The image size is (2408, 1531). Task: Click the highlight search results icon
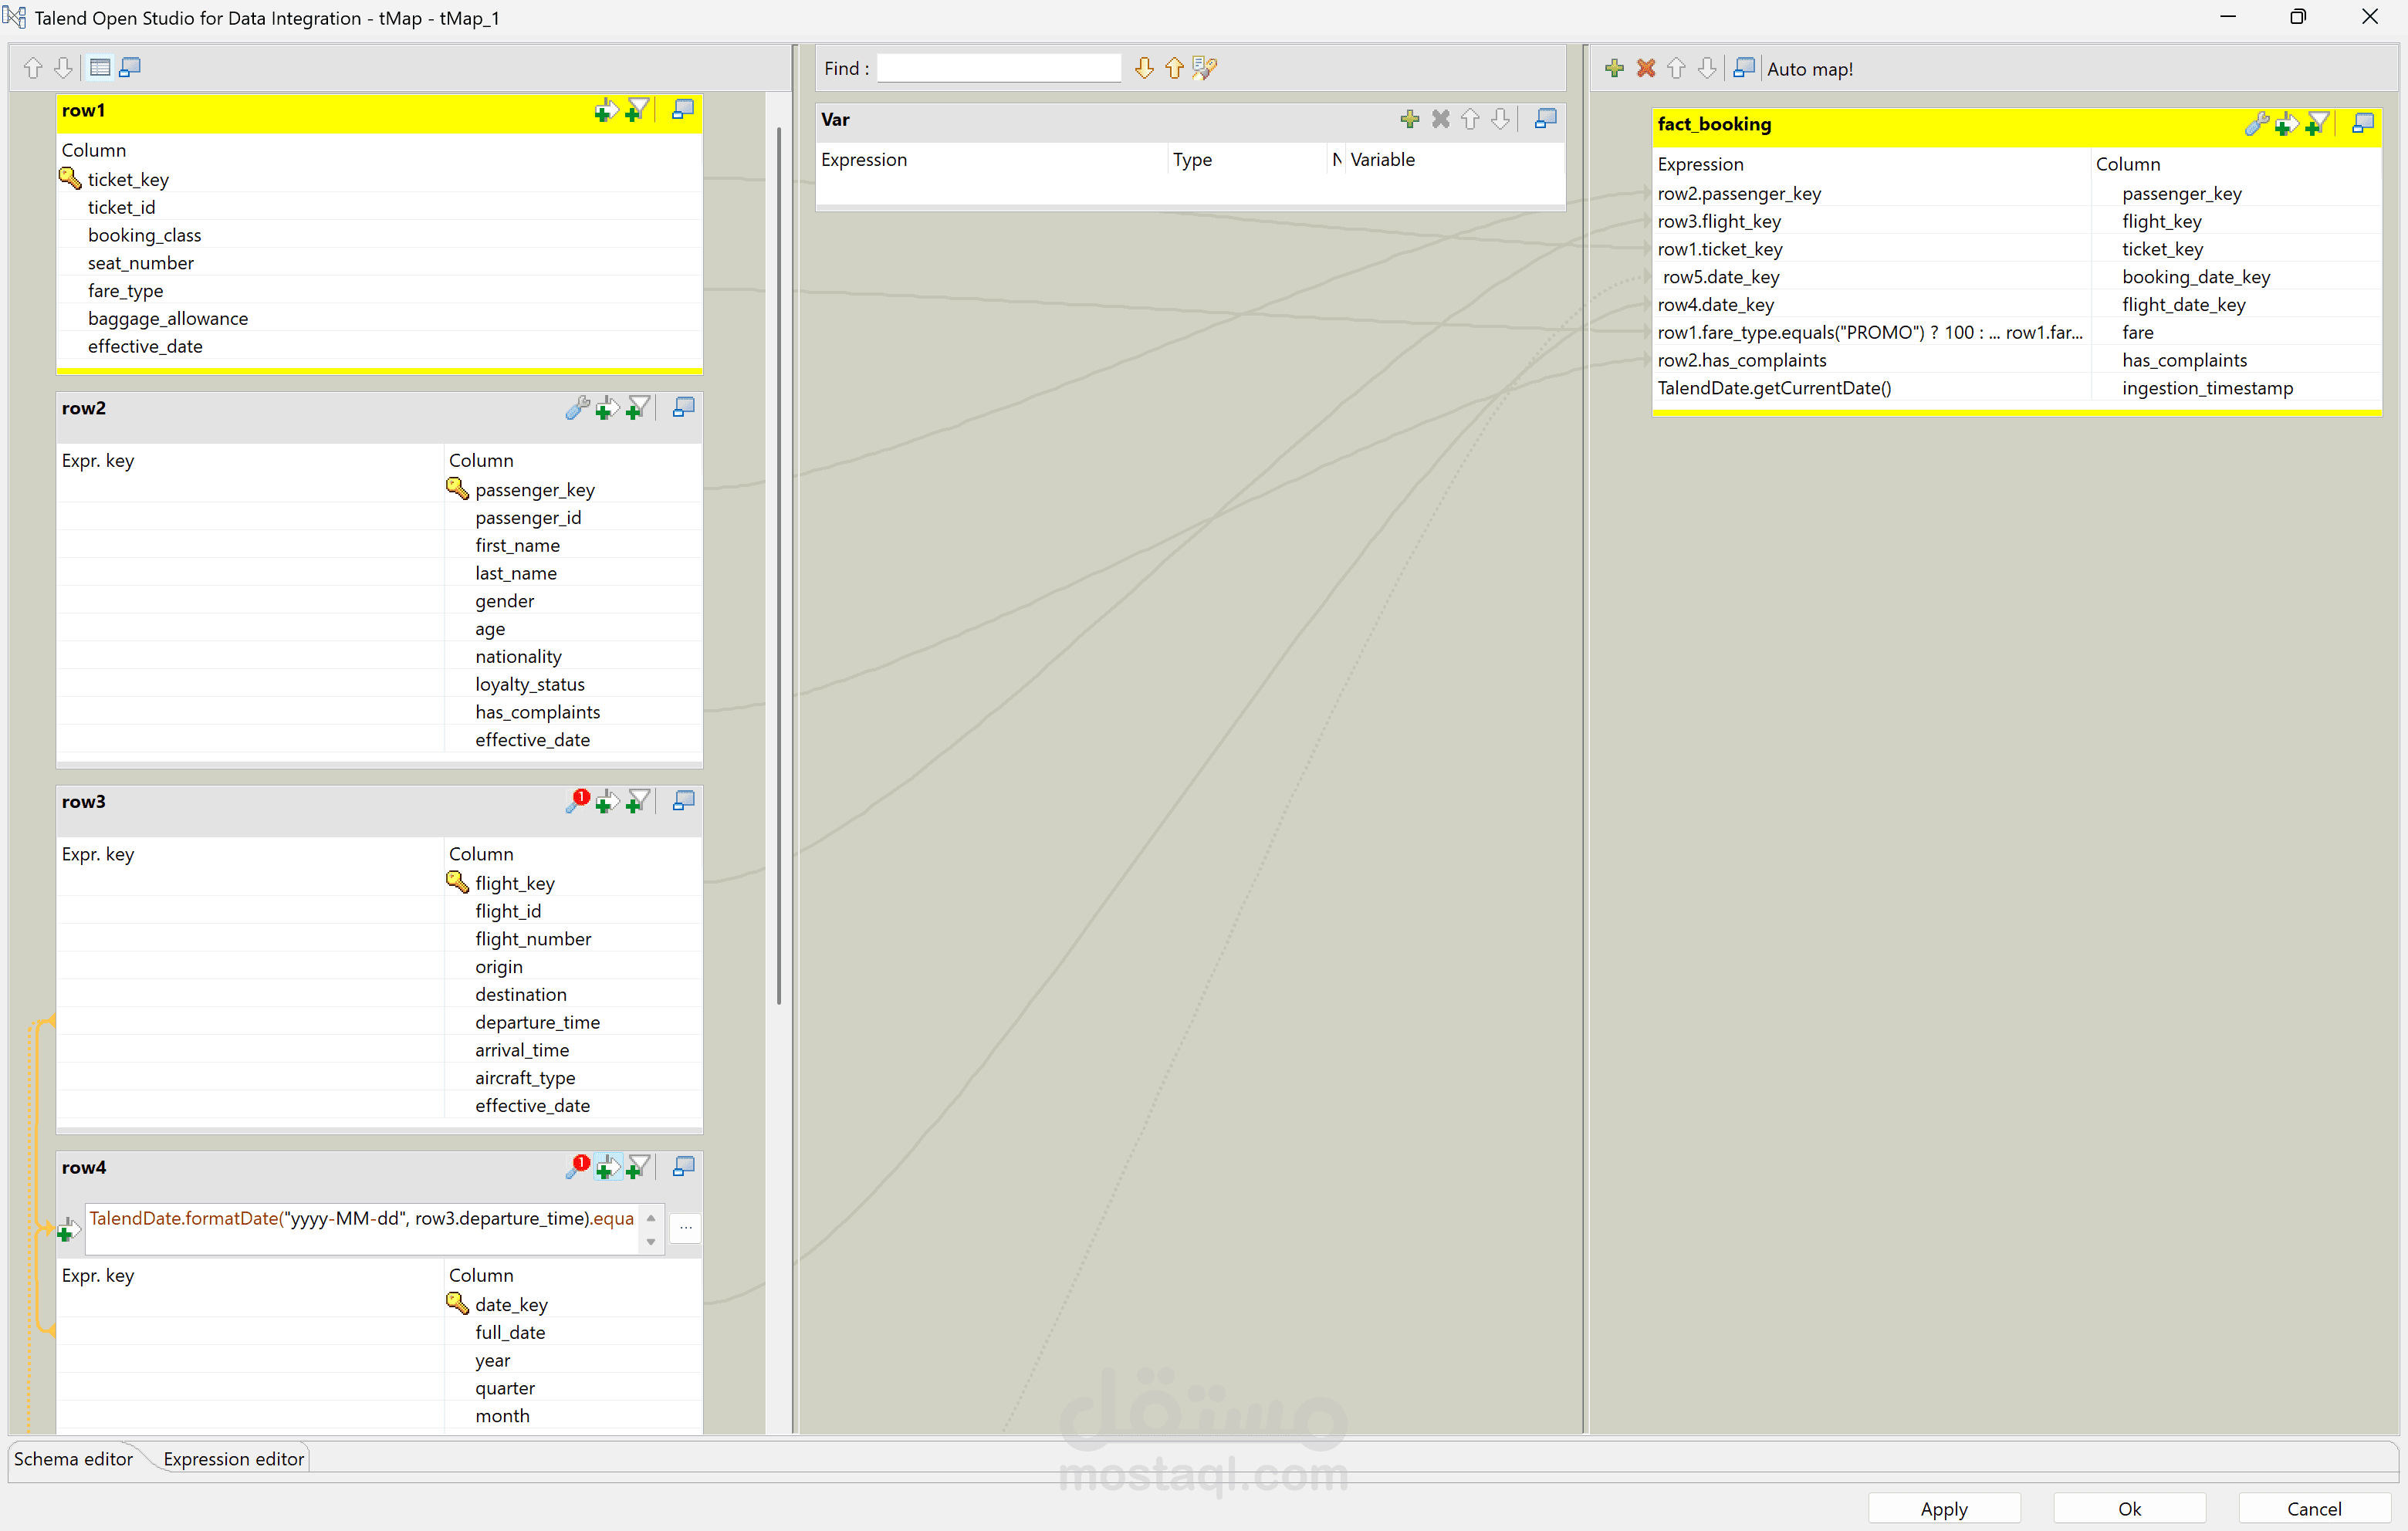(1204, 68)
